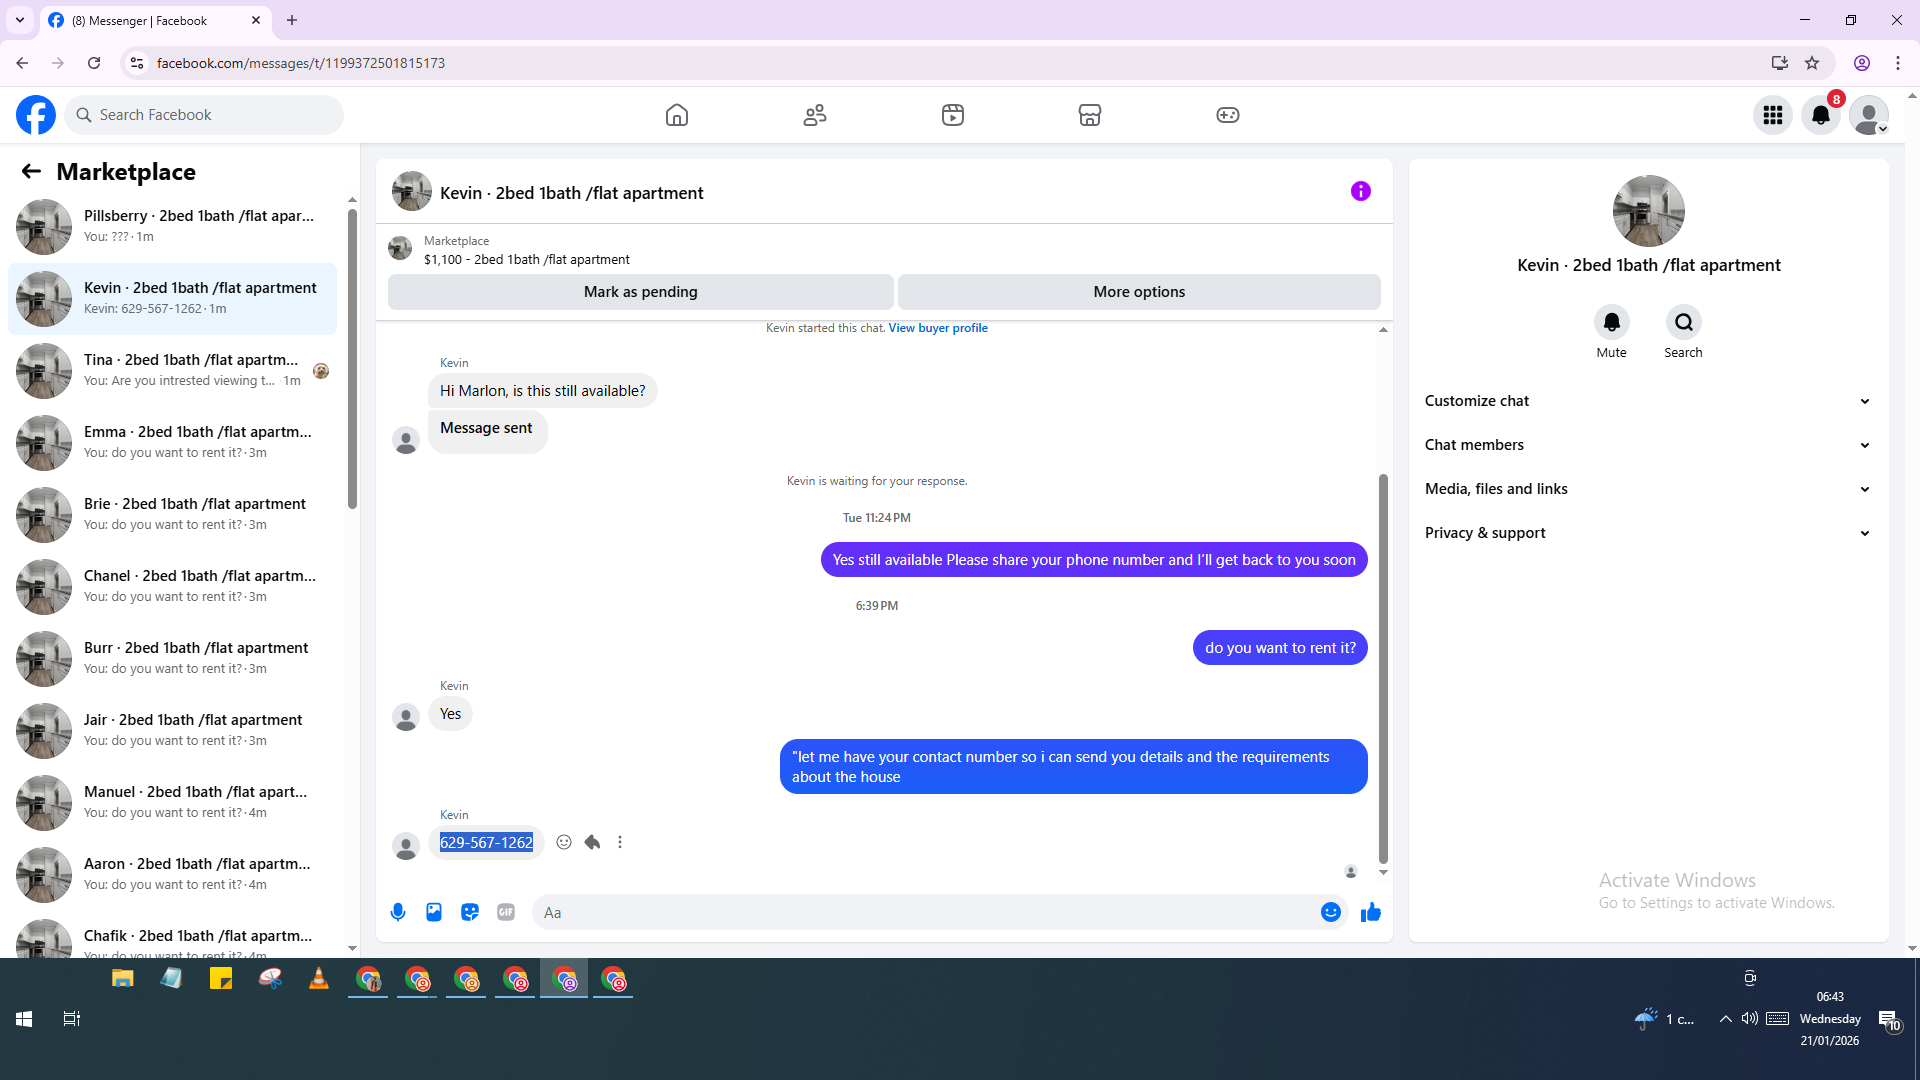Toggle the conversation information panel
This screenshot has width=1920, height=1080.
1360,191
